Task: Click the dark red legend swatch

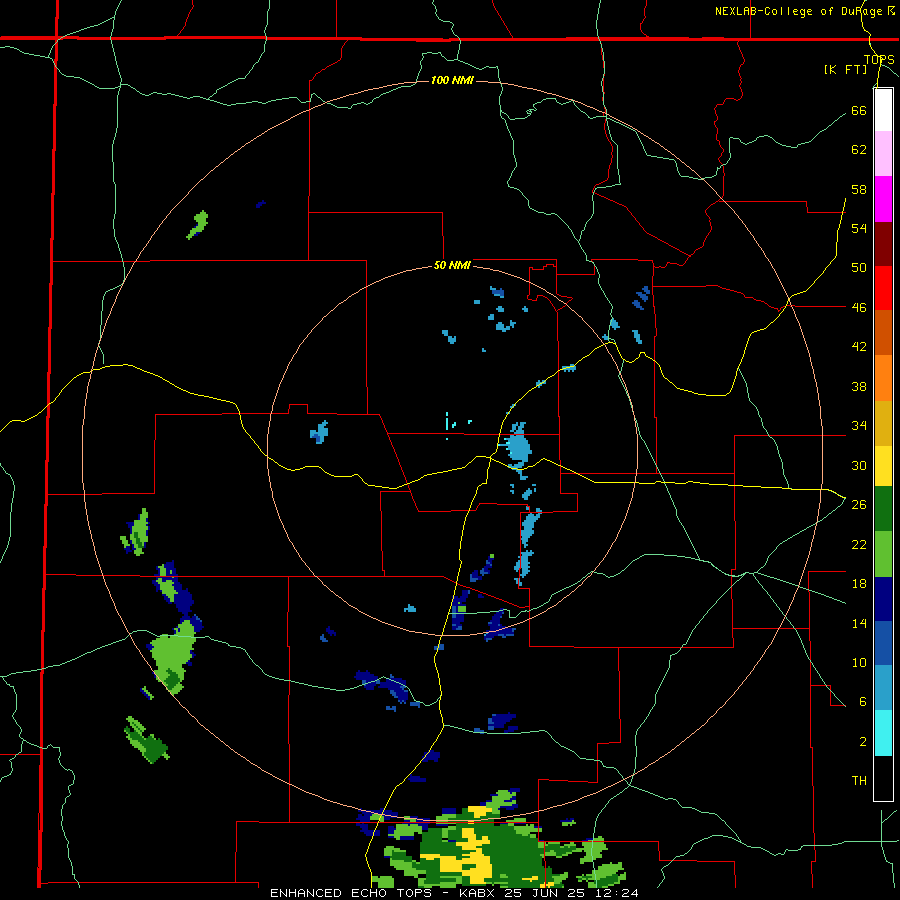Action: coord(883,244)
